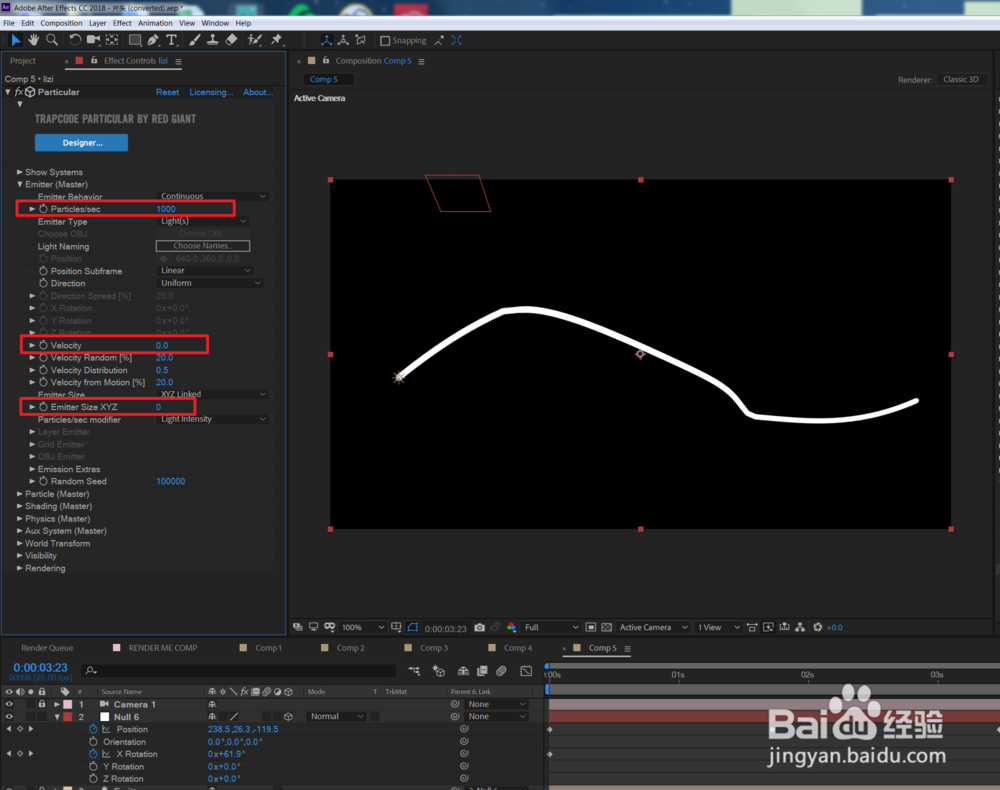This screenshot has height=790, width=1000.
Task: Open the Animation menu
Action: click(x=155, y=23)
